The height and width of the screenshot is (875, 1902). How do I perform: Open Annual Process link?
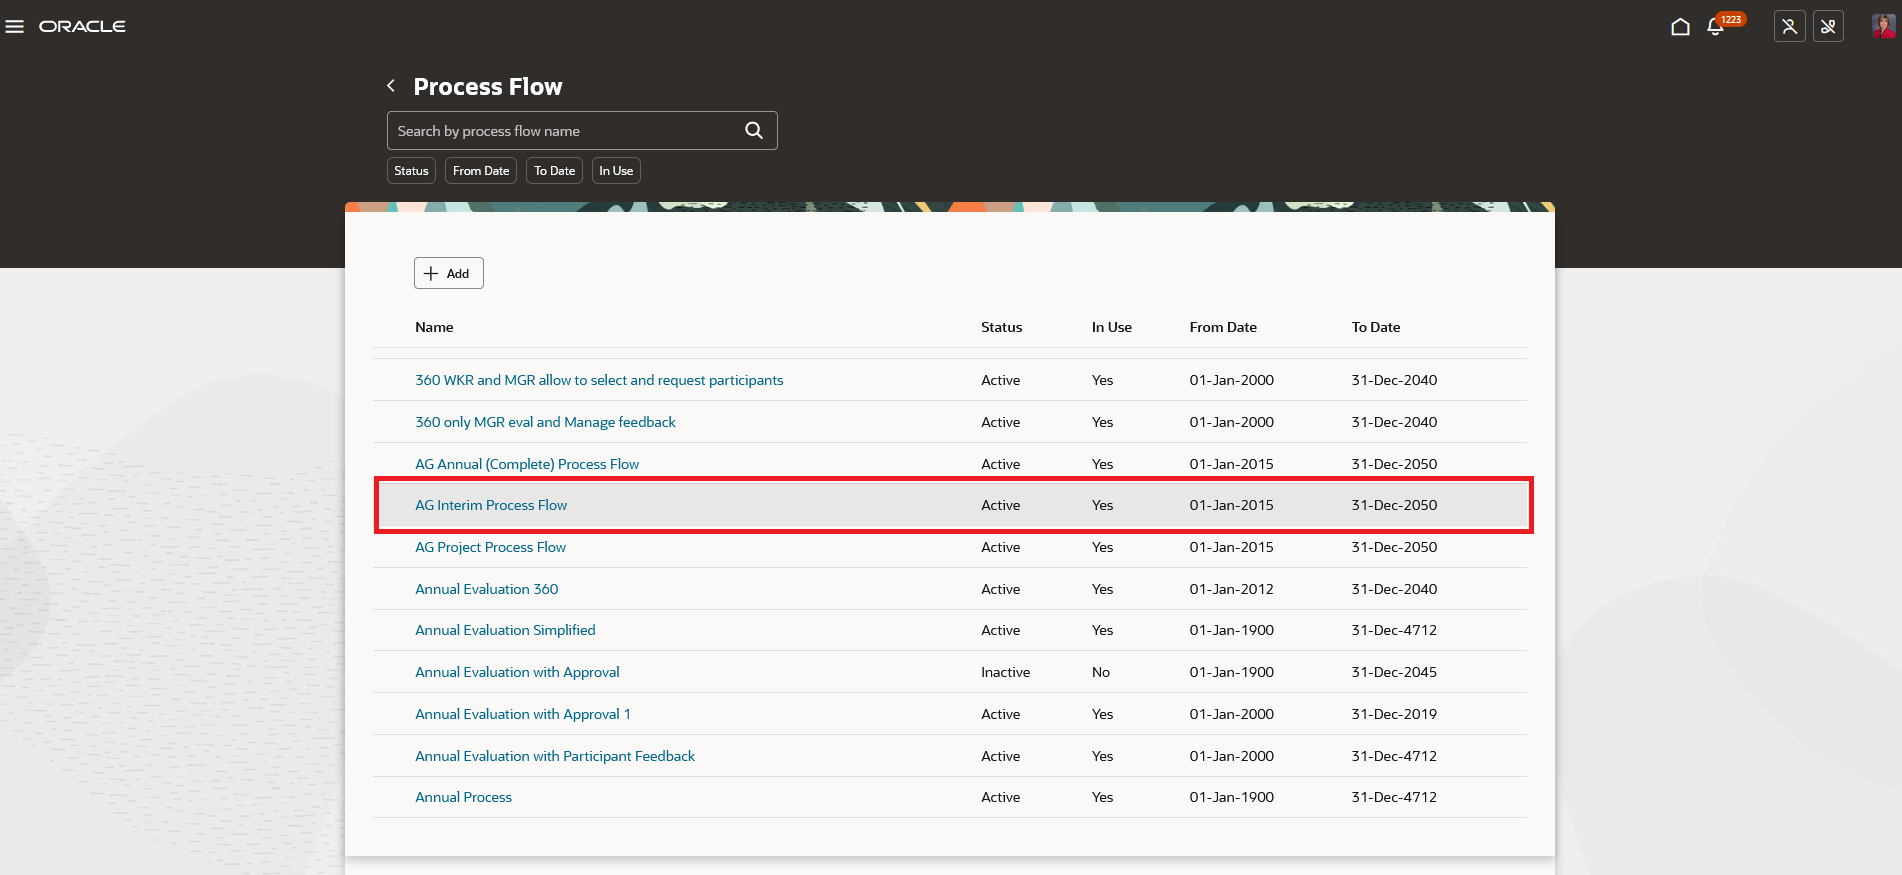463,797
